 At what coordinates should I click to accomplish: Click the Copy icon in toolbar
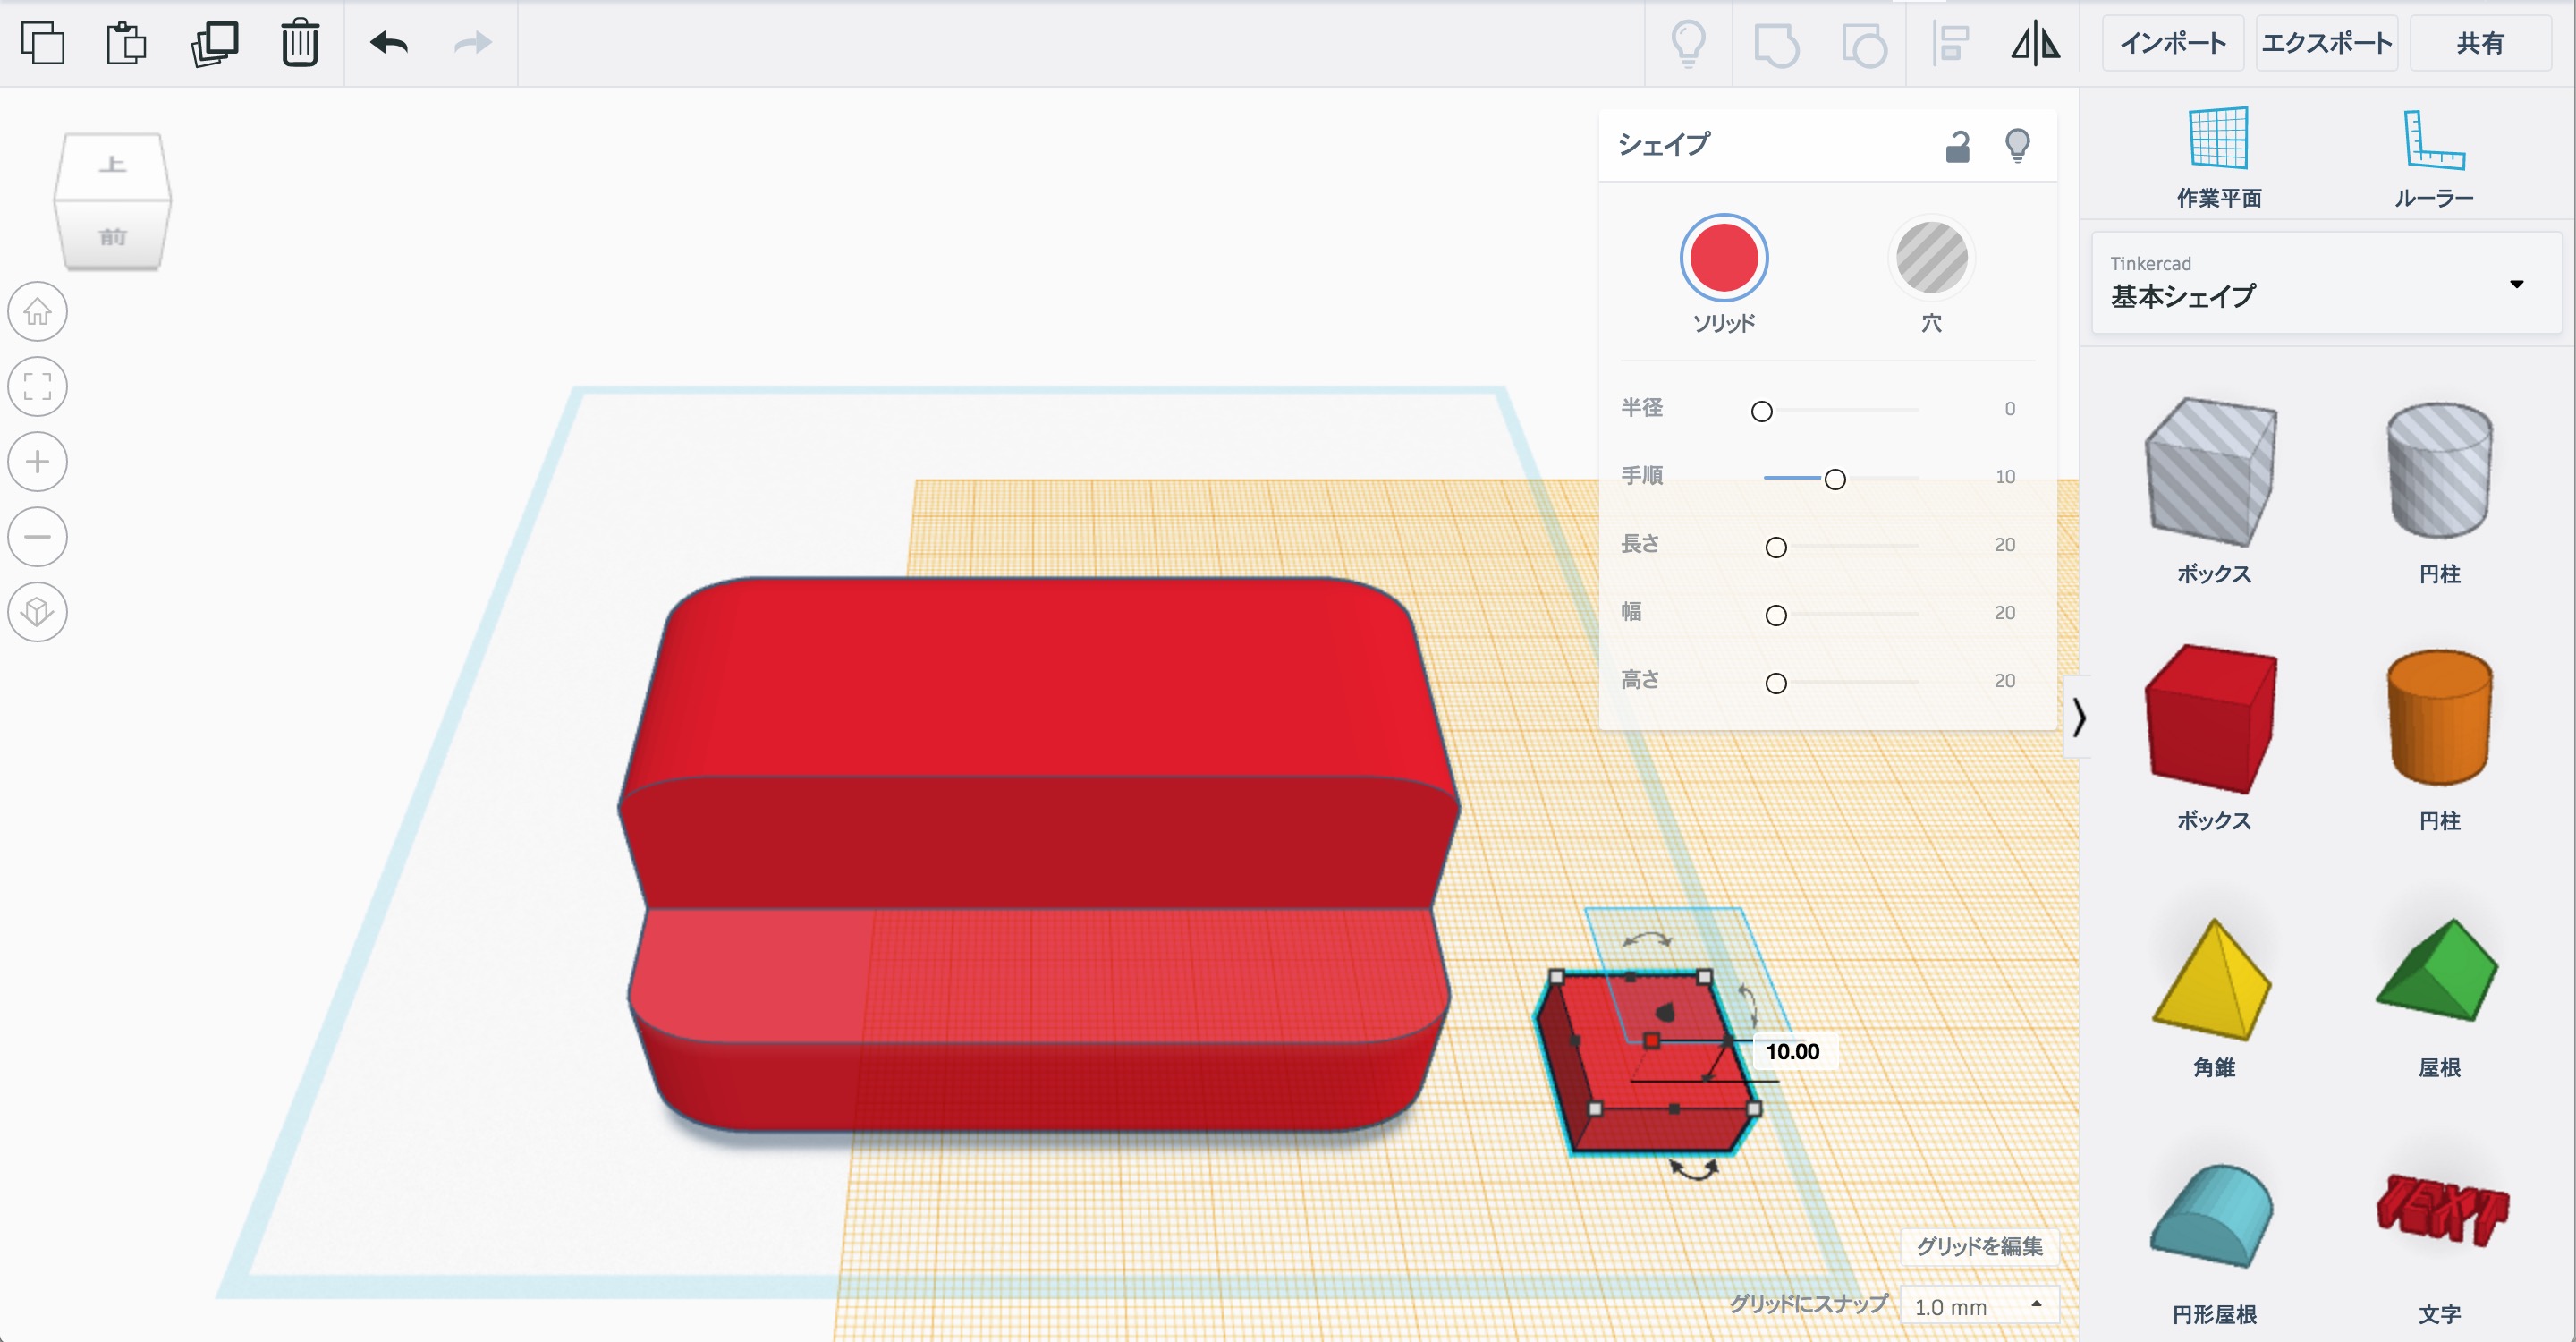coord(42,43)
